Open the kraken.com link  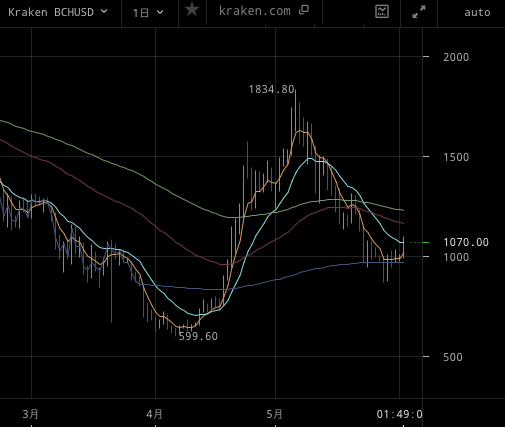pyautogui.click(x=255, y=11)
